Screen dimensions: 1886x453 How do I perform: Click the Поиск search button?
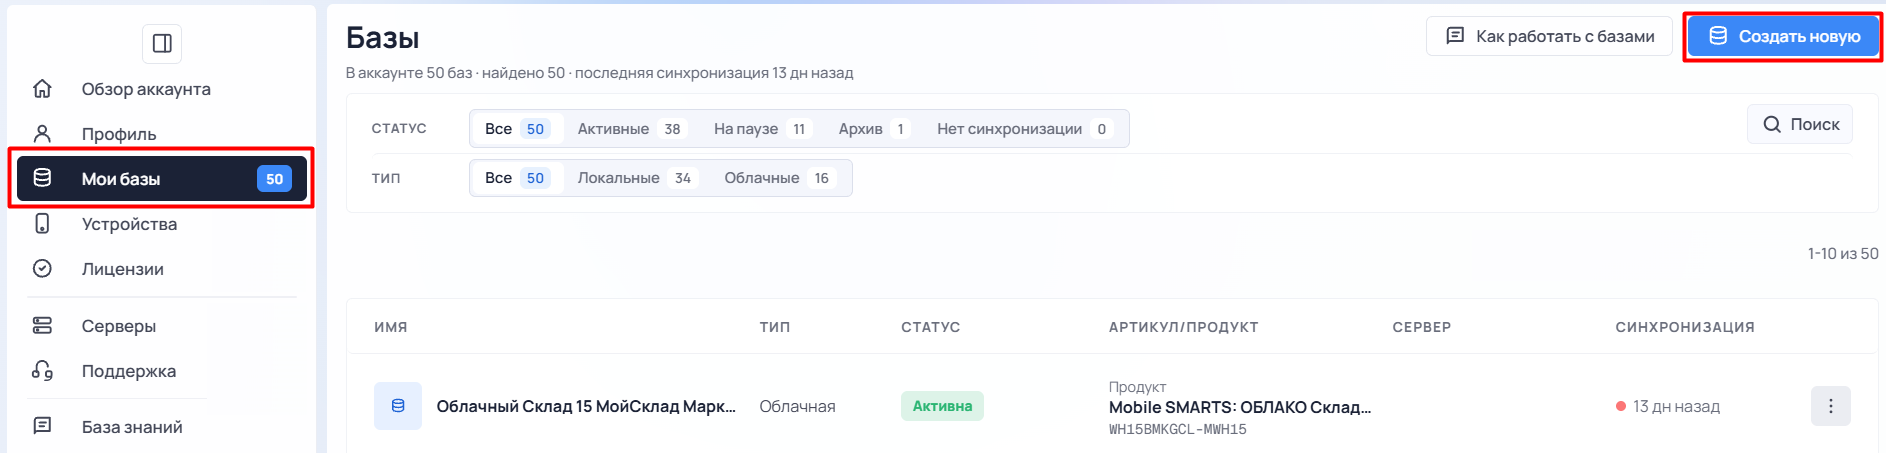point(1800,124)
